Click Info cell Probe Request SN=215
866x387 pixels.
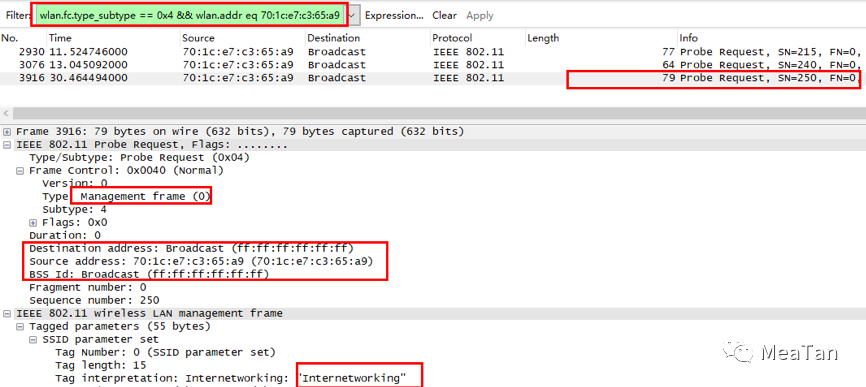pos(770,52)
